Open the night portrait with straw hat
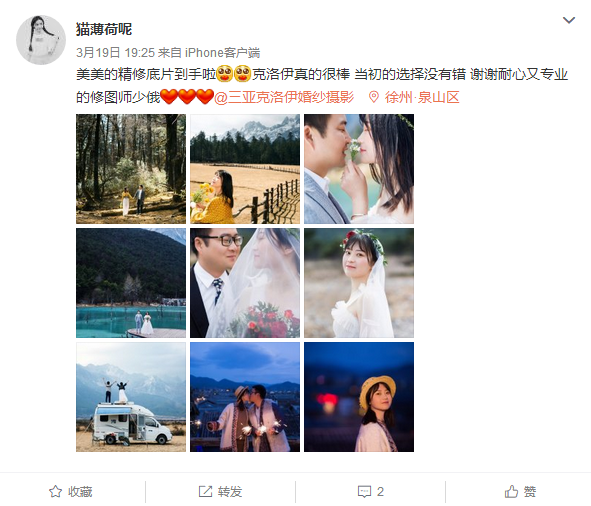This screenshot has height=506, width=591. [x=359, y=397]
